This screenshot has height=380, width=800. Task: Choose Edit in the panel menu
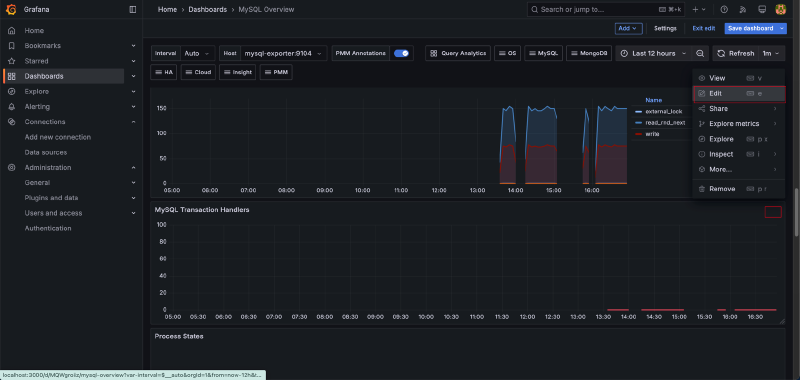[738, 93]
